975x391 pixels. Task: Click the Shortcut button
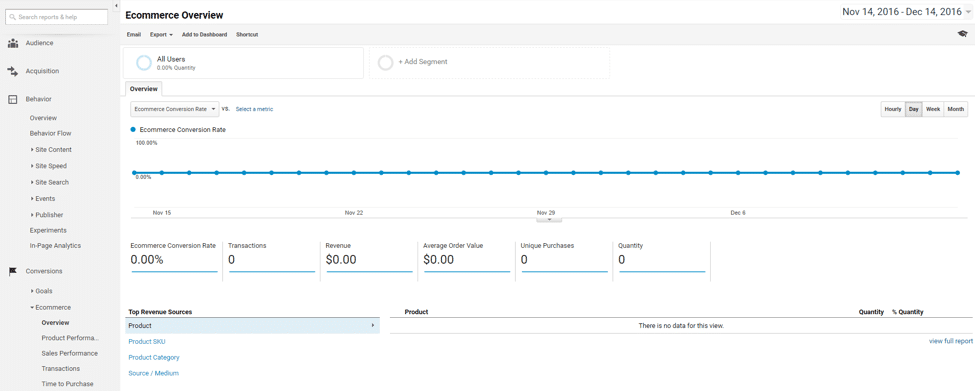247,35
